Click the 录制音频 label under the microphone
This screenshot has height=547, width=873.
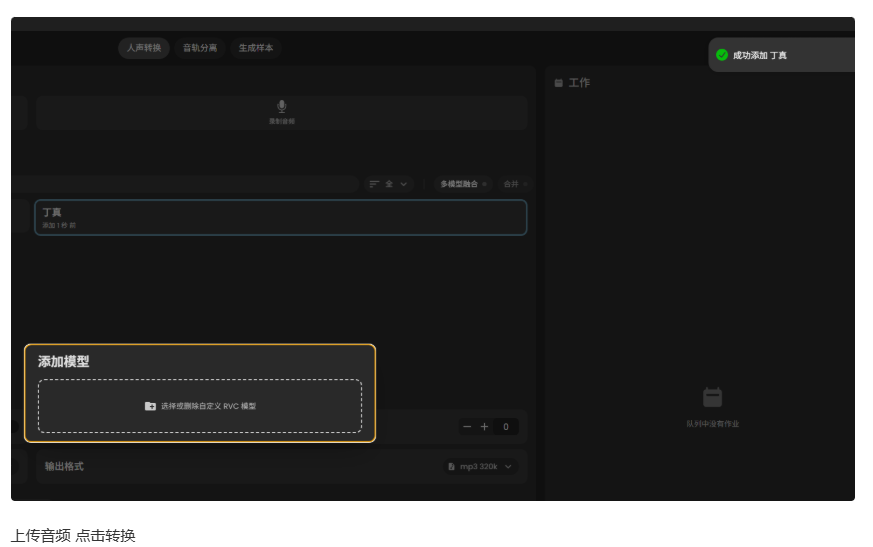coord(282,121)
